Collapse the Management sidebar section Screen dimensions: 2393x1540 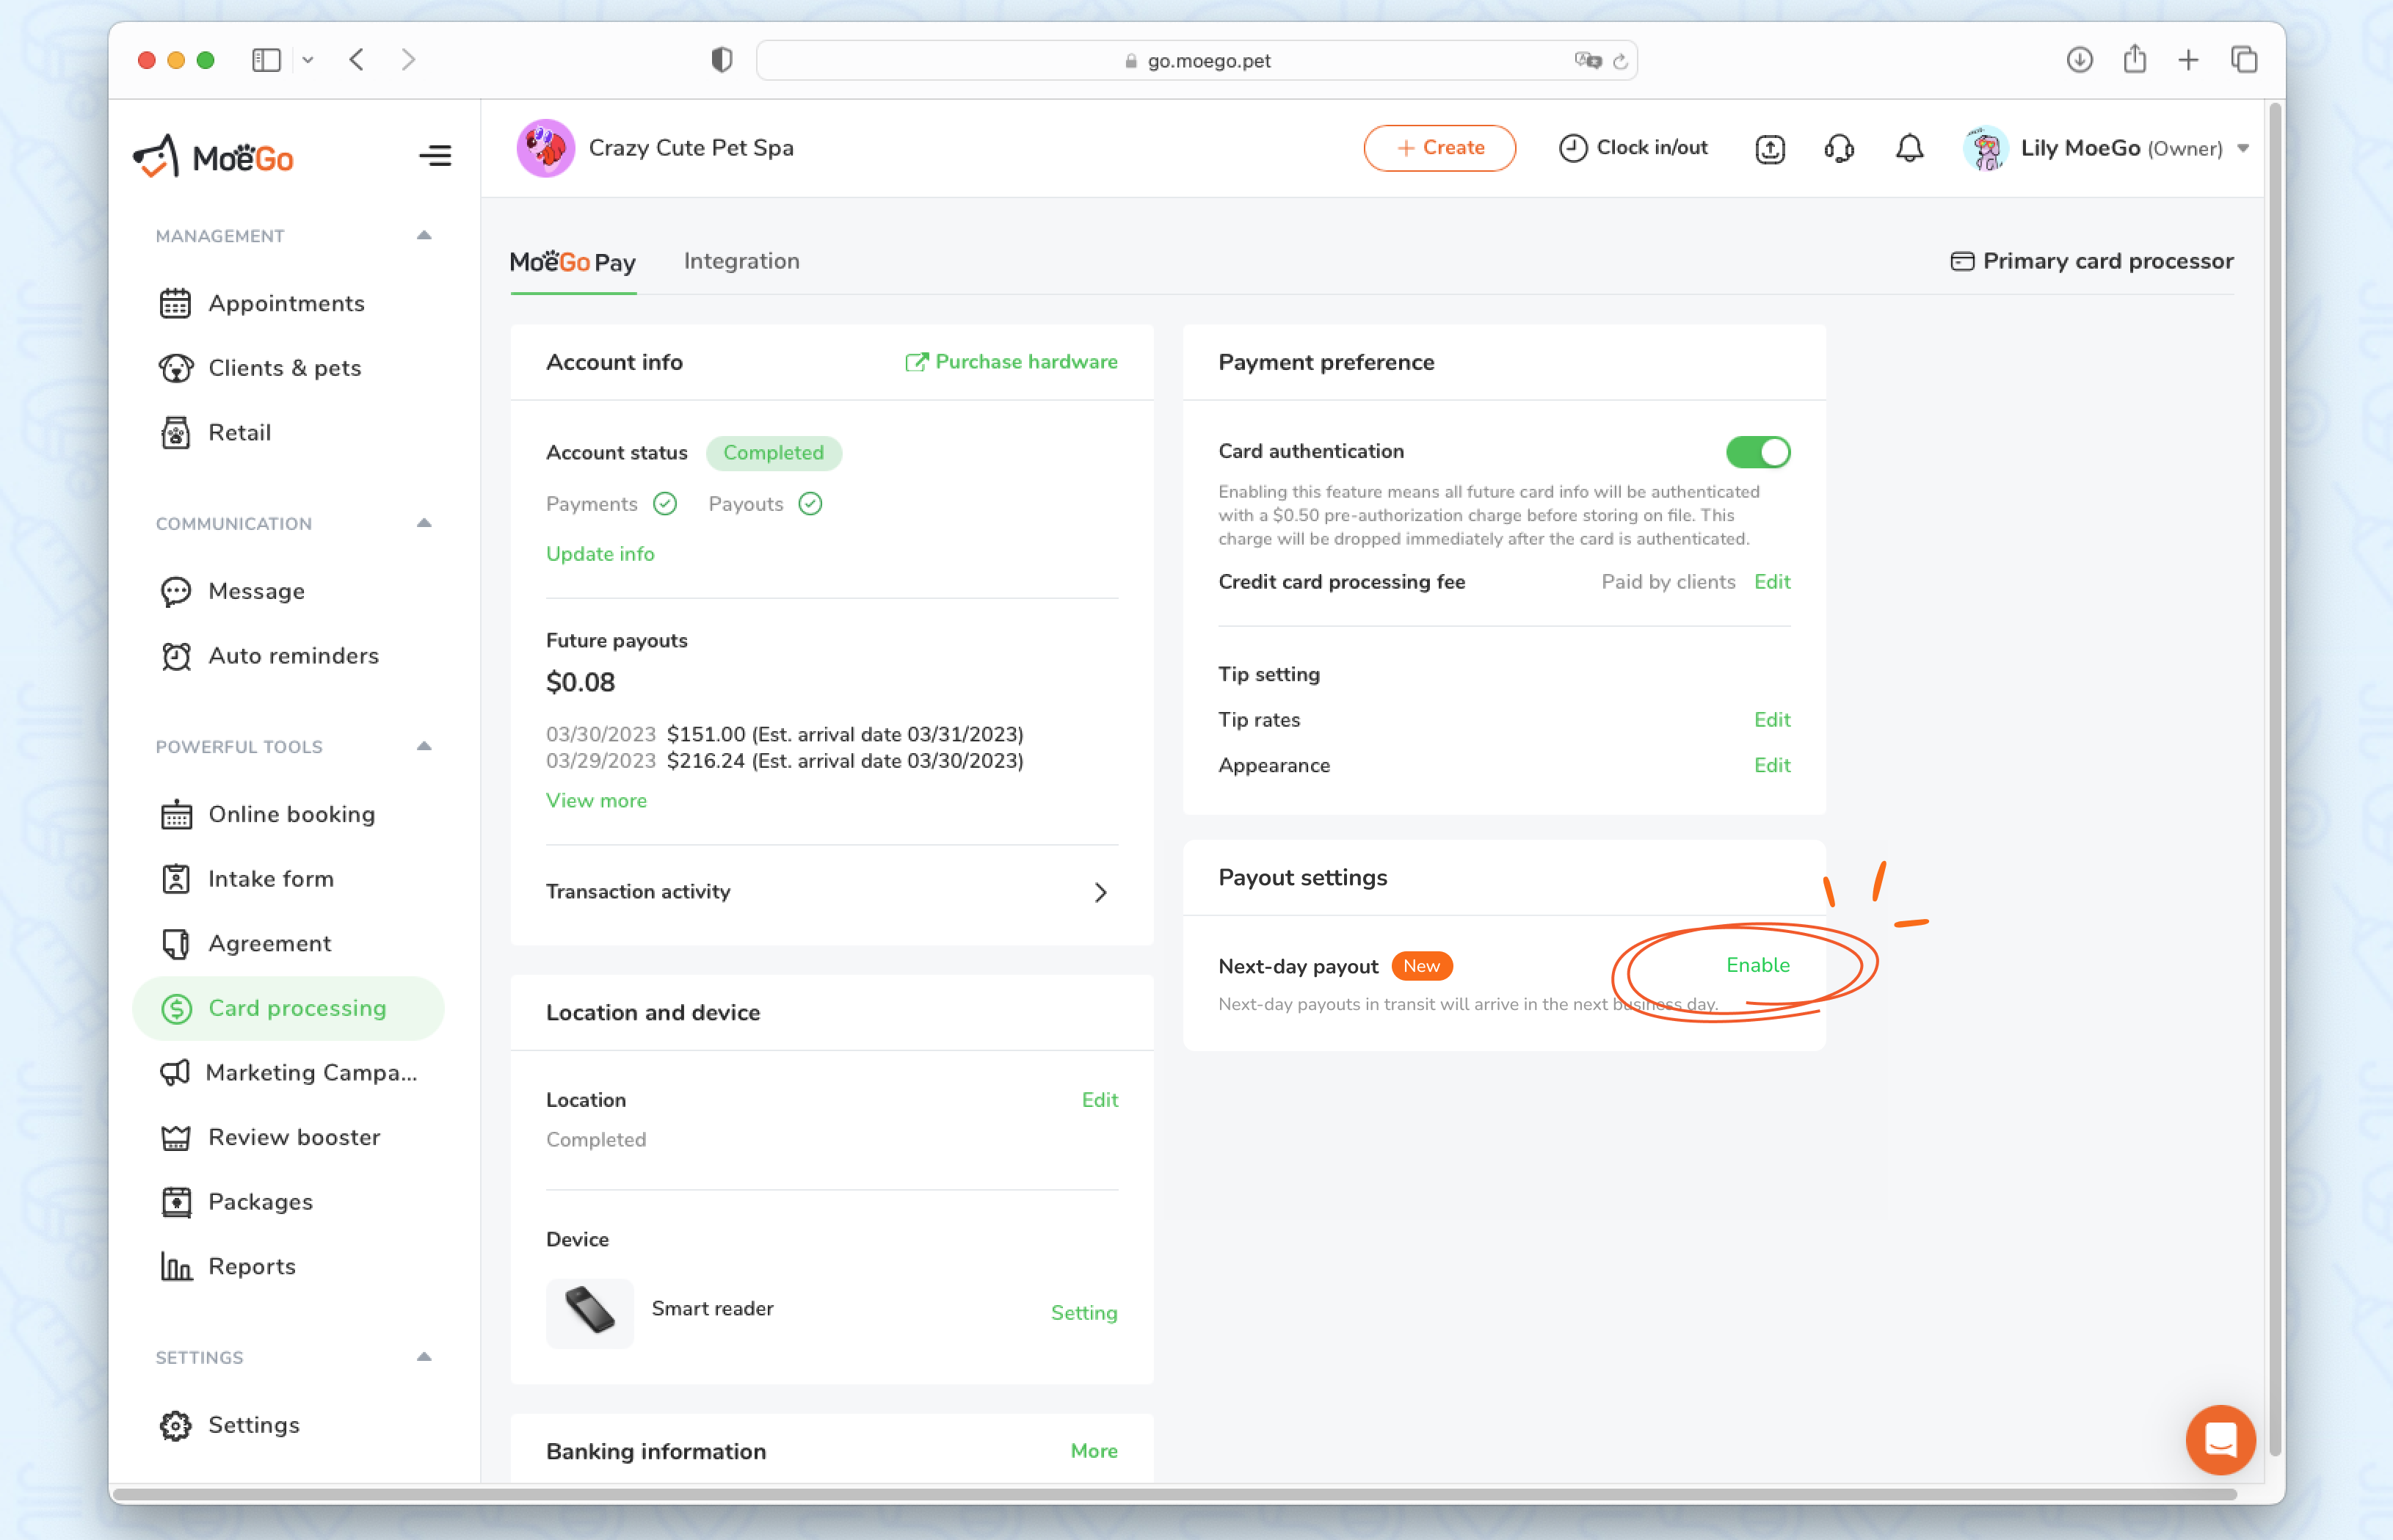point(424,235)
